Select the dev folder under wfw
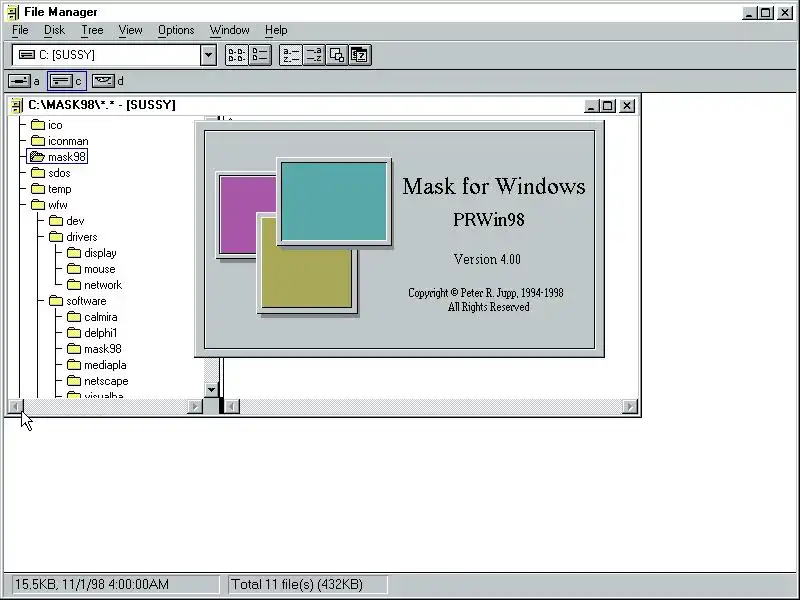 [66, 221]
